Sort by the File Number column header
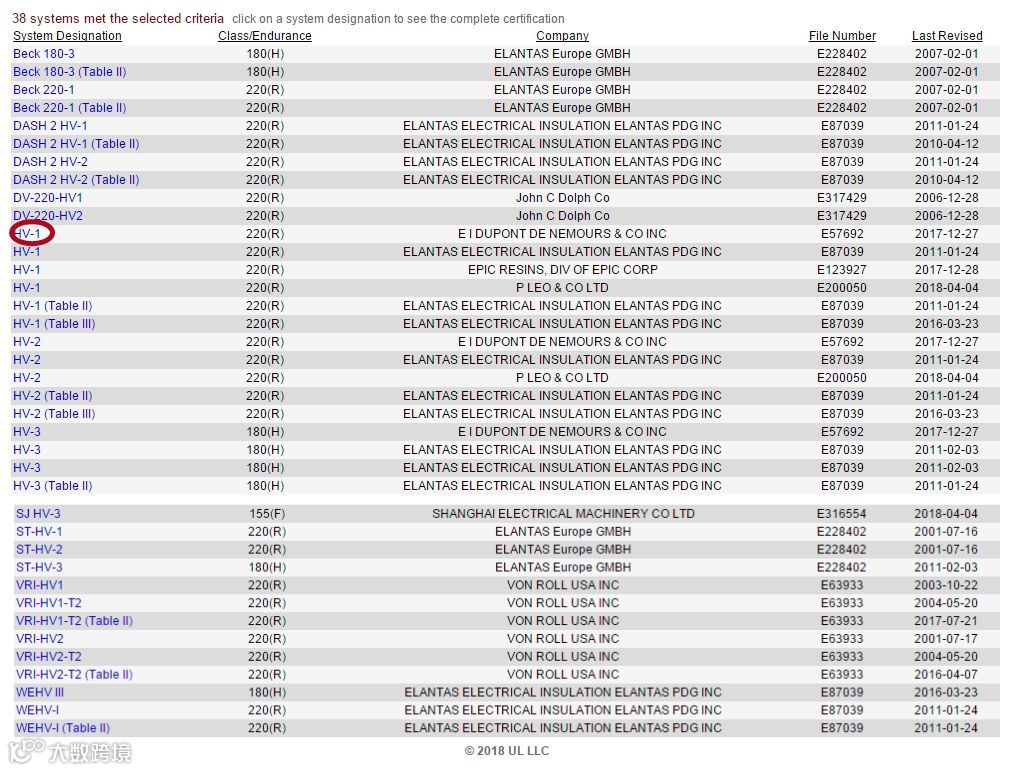The image size is (1010, 771). pos(842,35)
